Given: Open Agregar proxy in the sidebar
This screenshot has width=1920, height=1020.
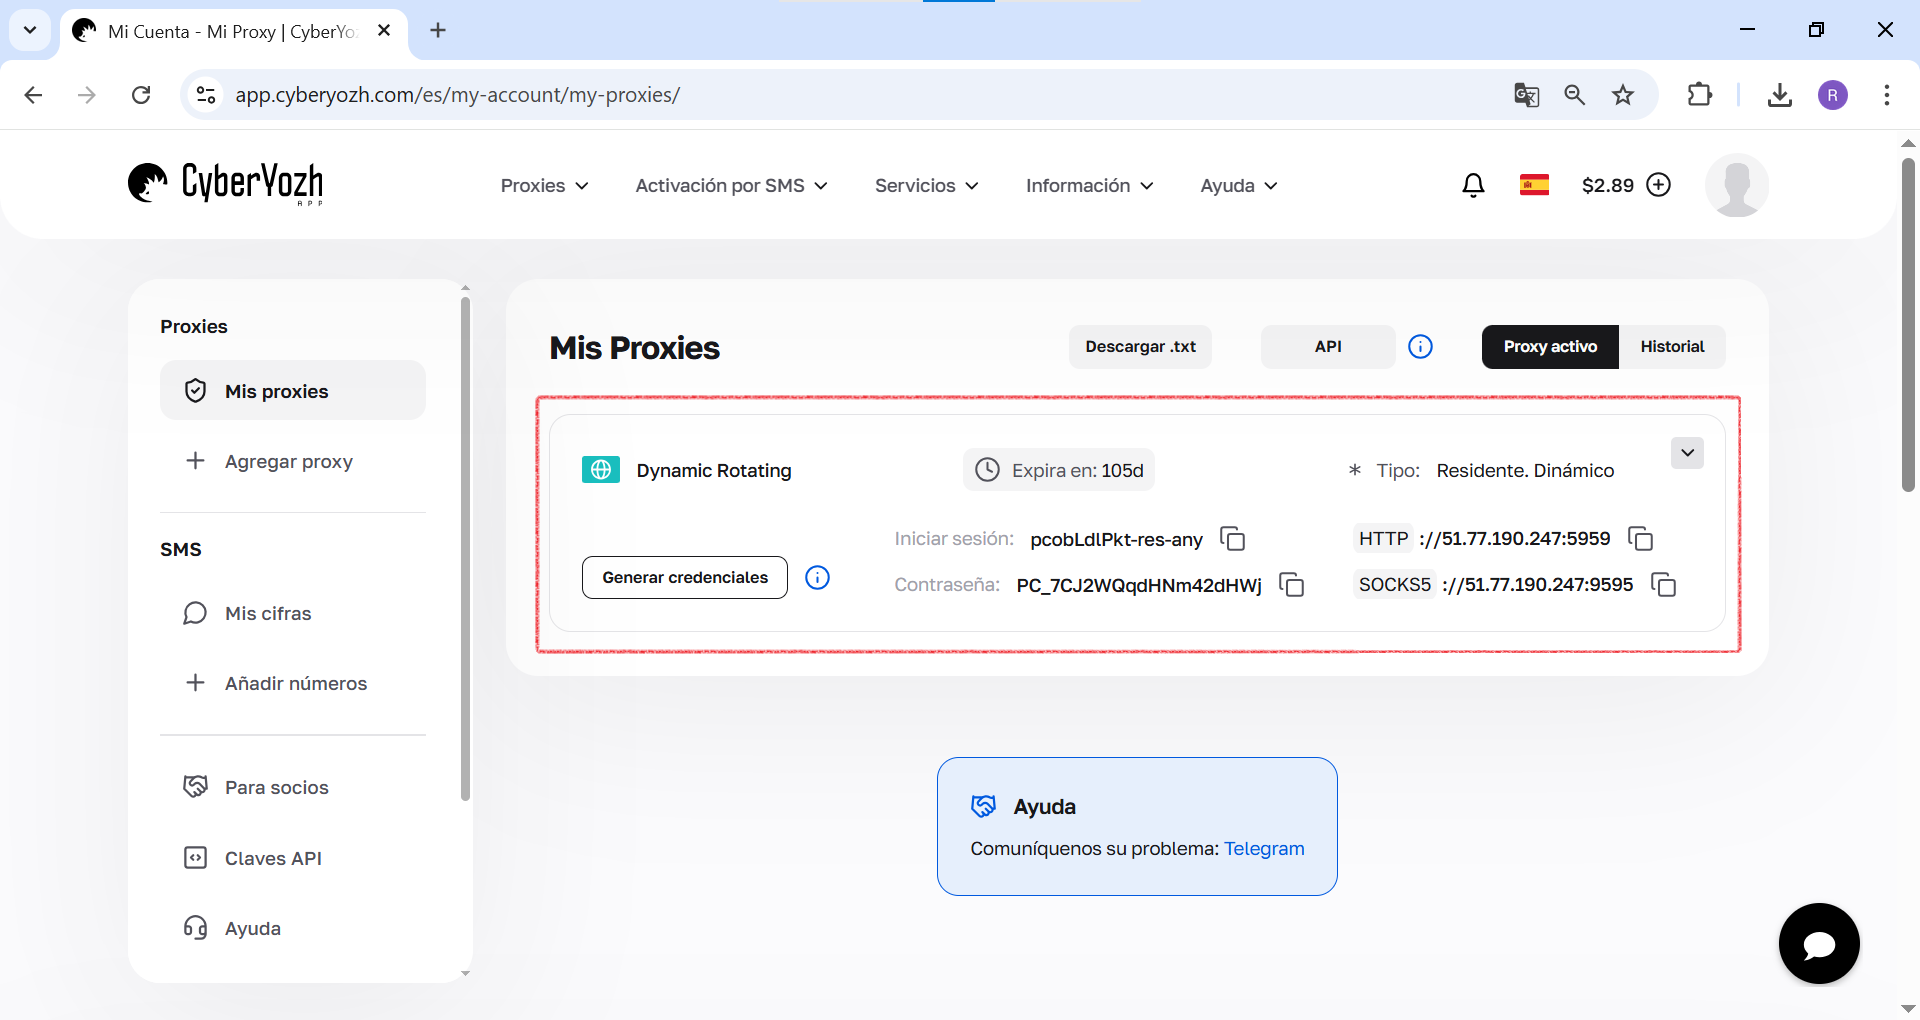Looking at the screenshot, I should coord(288,462).
